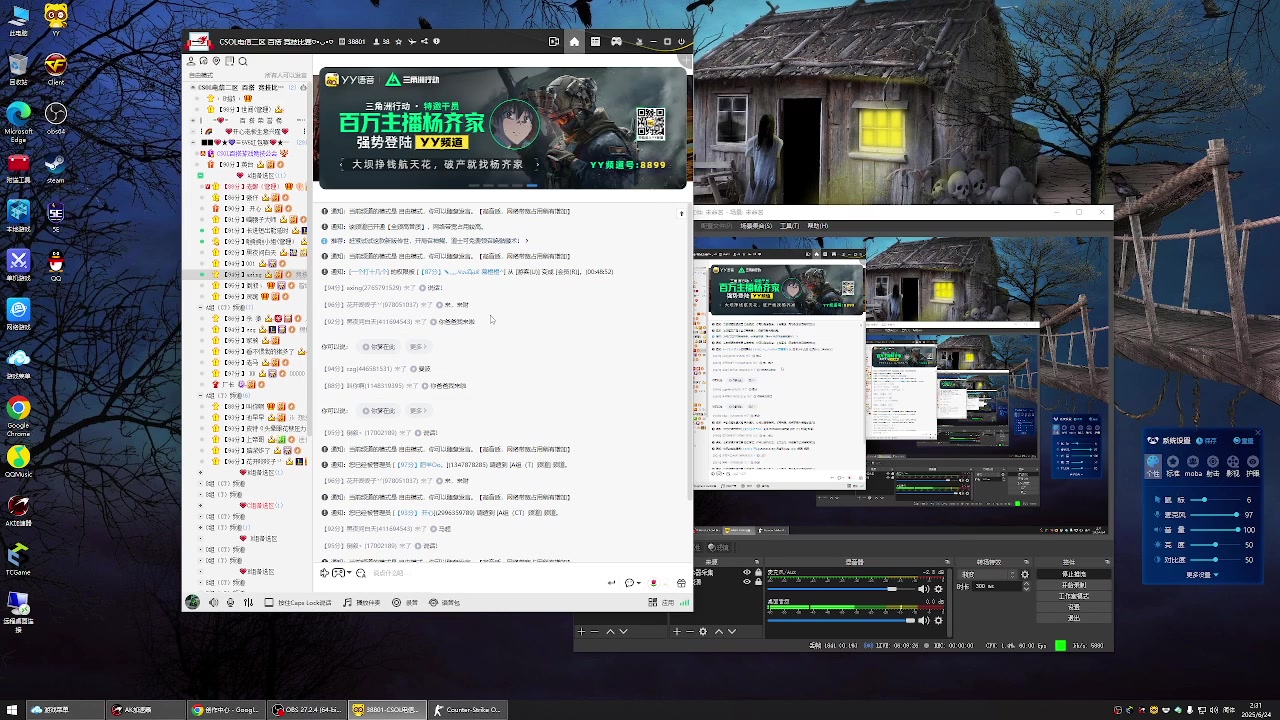The width and height of the screenshot is (1280, 720).
Task: Click 开始录制 button in OBS controls
Action: pyautogui.click(x=1074, y=585)
